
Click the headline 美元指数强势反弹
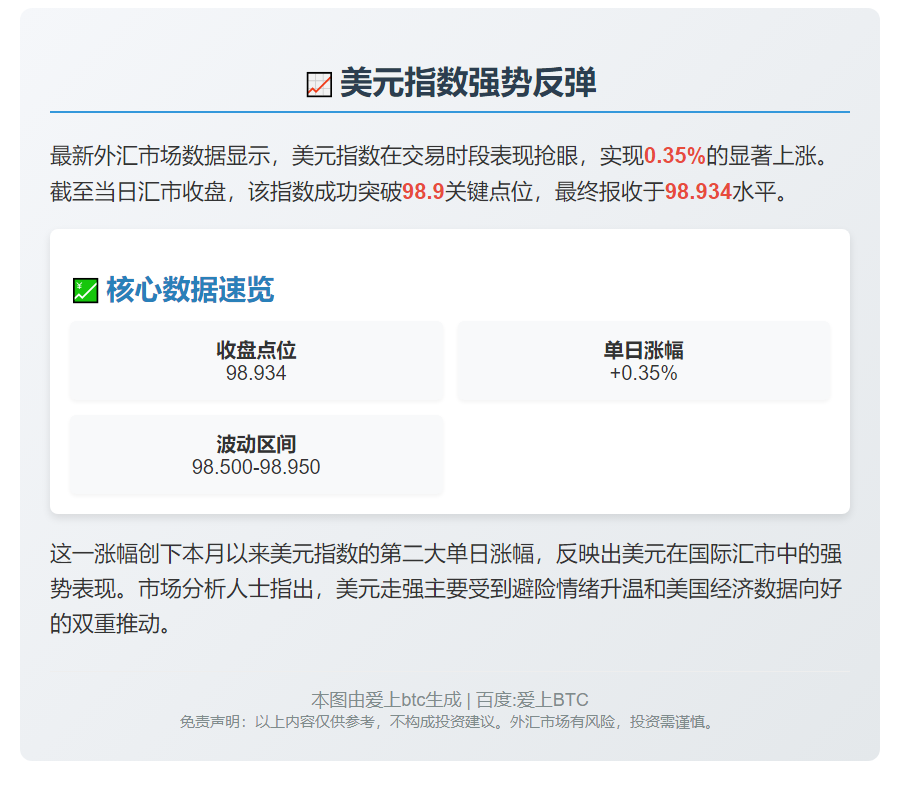[467, 83]
